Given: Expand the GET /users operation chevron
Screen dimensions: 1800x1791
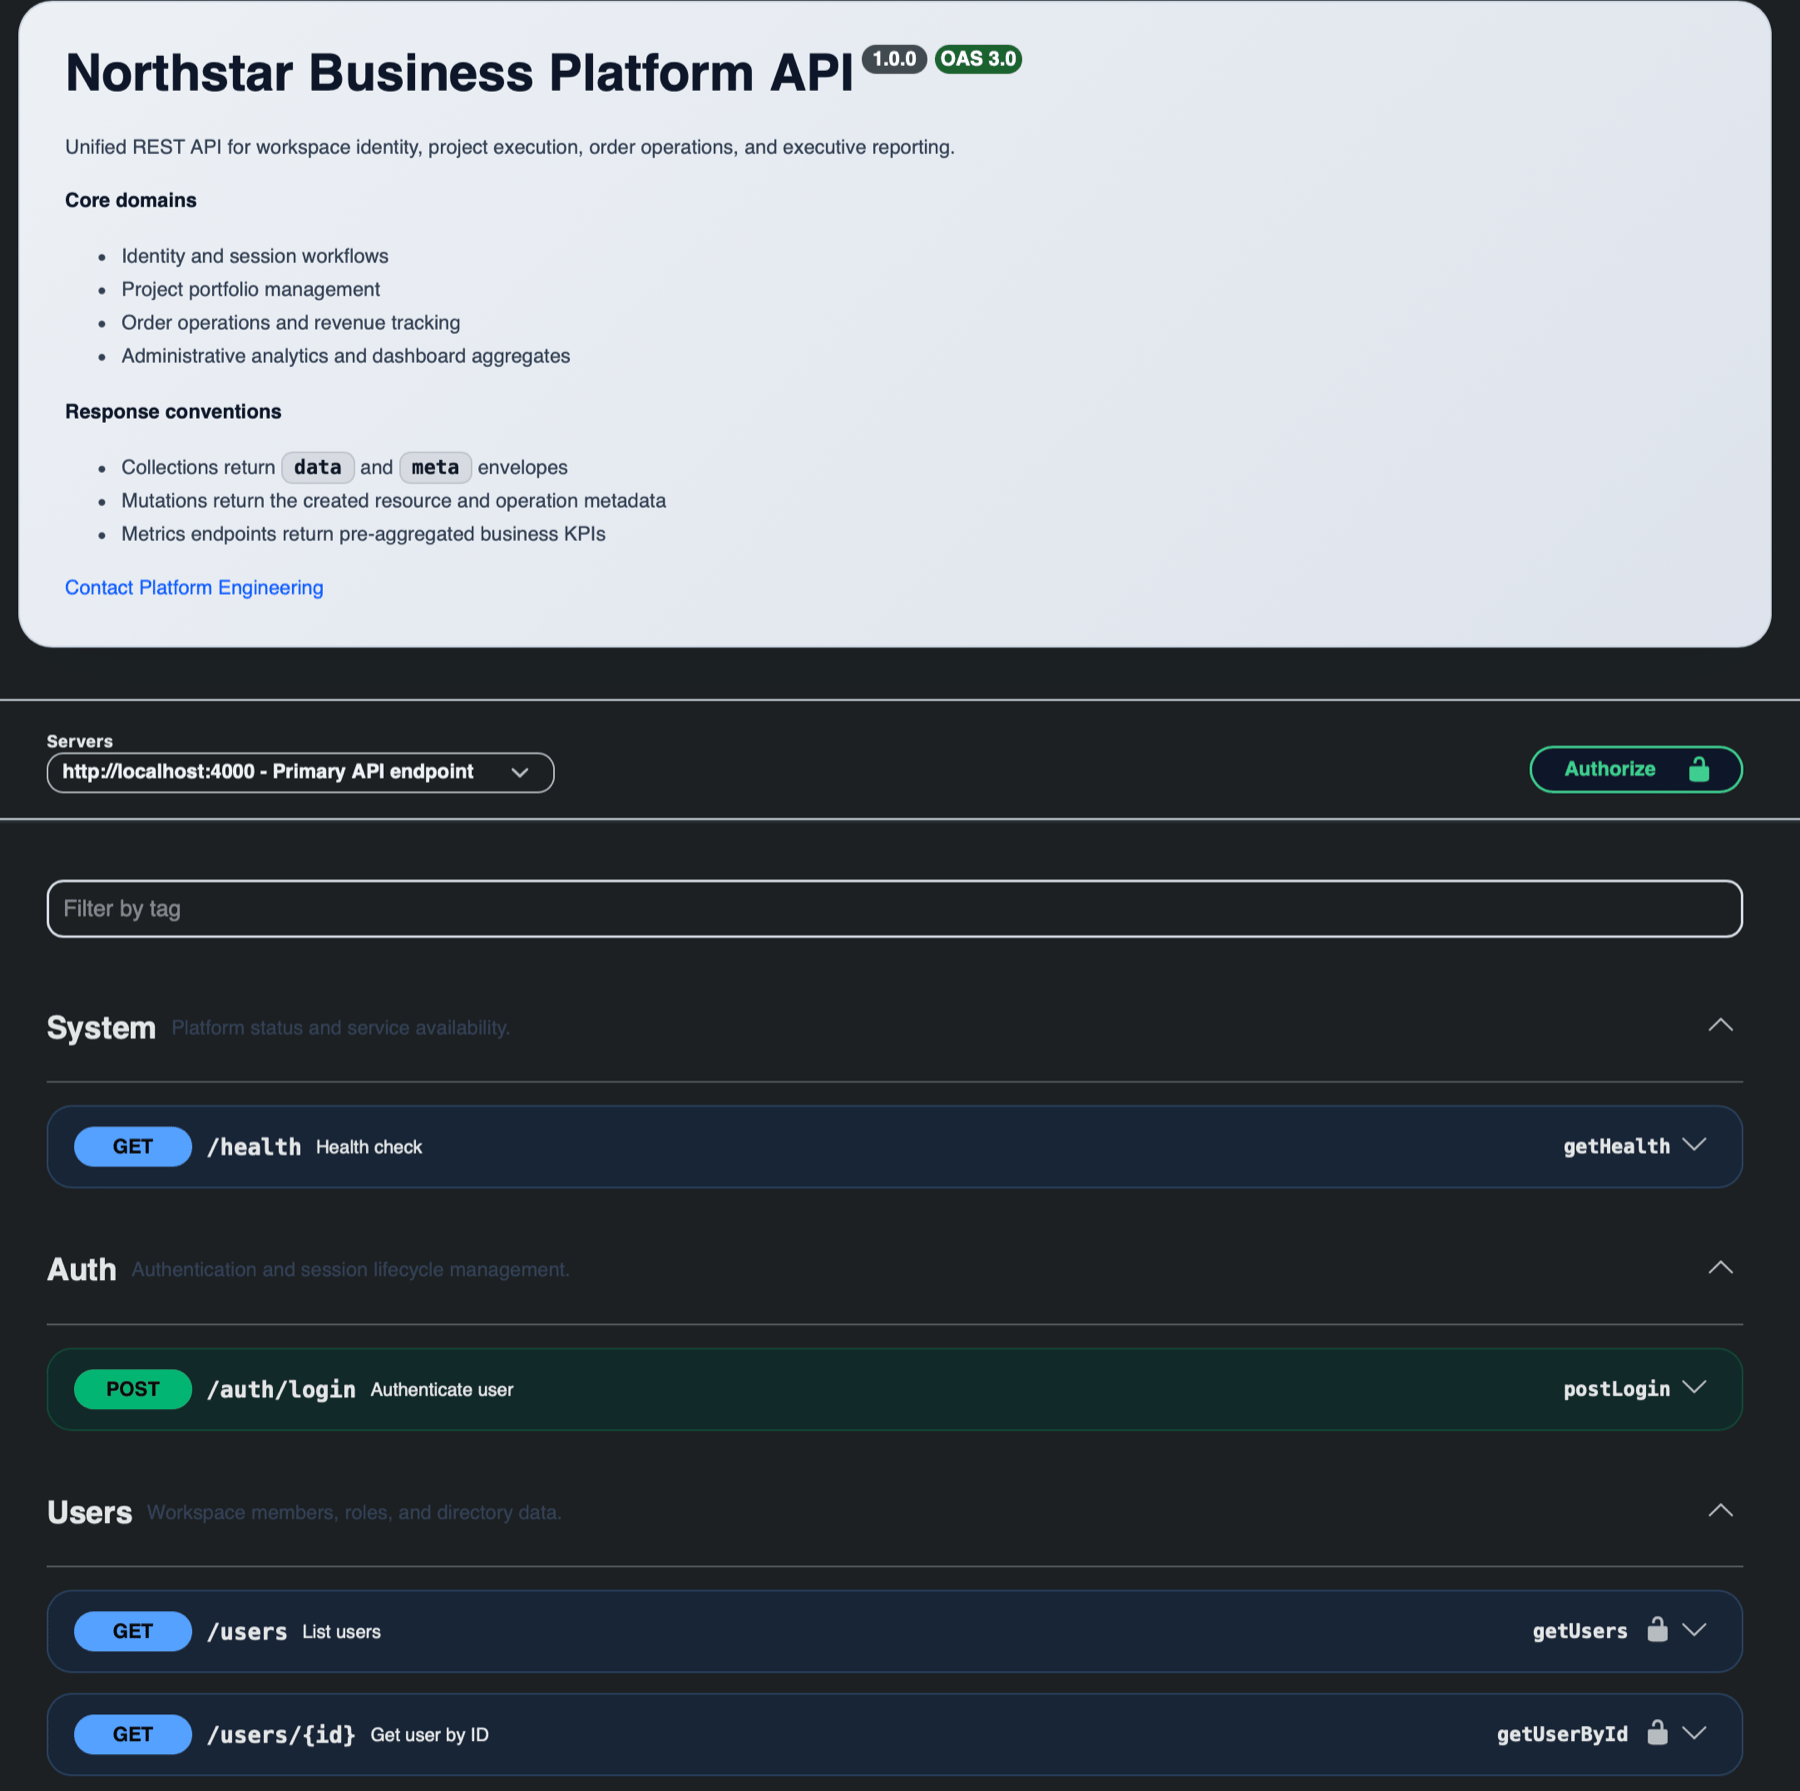Looking at the screenshot, I should pos(1694,1630).
